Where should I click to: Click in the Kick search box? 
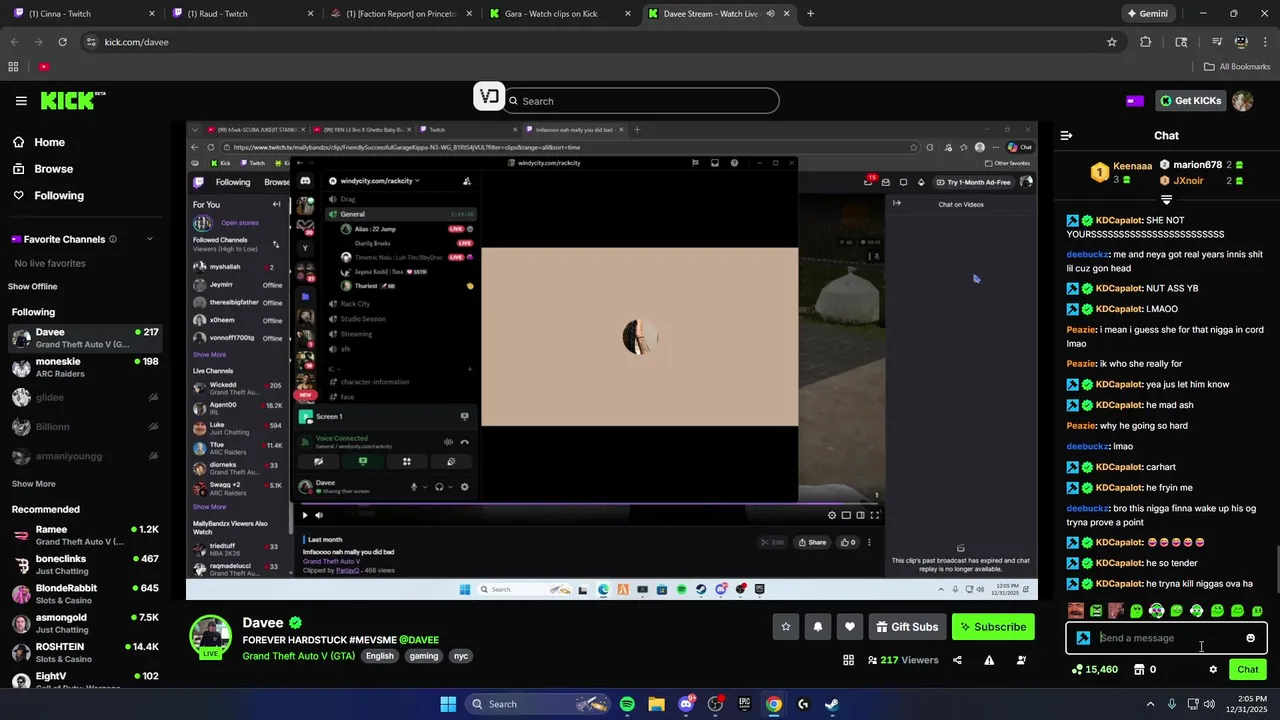pos(641,101)
